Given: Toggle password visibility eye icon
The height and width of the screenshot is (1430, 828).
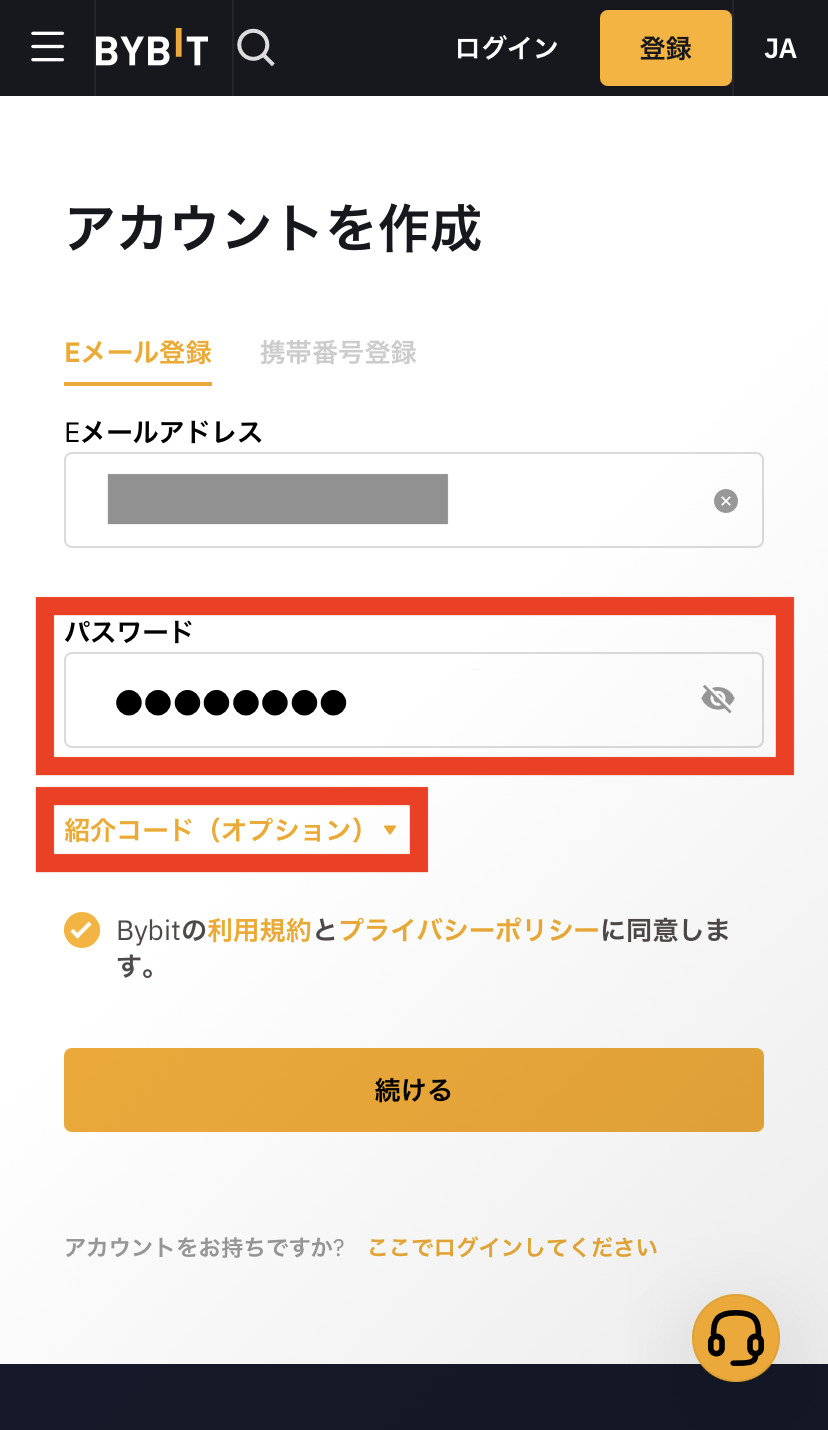Looking at the screenshot, I should 718,699.
